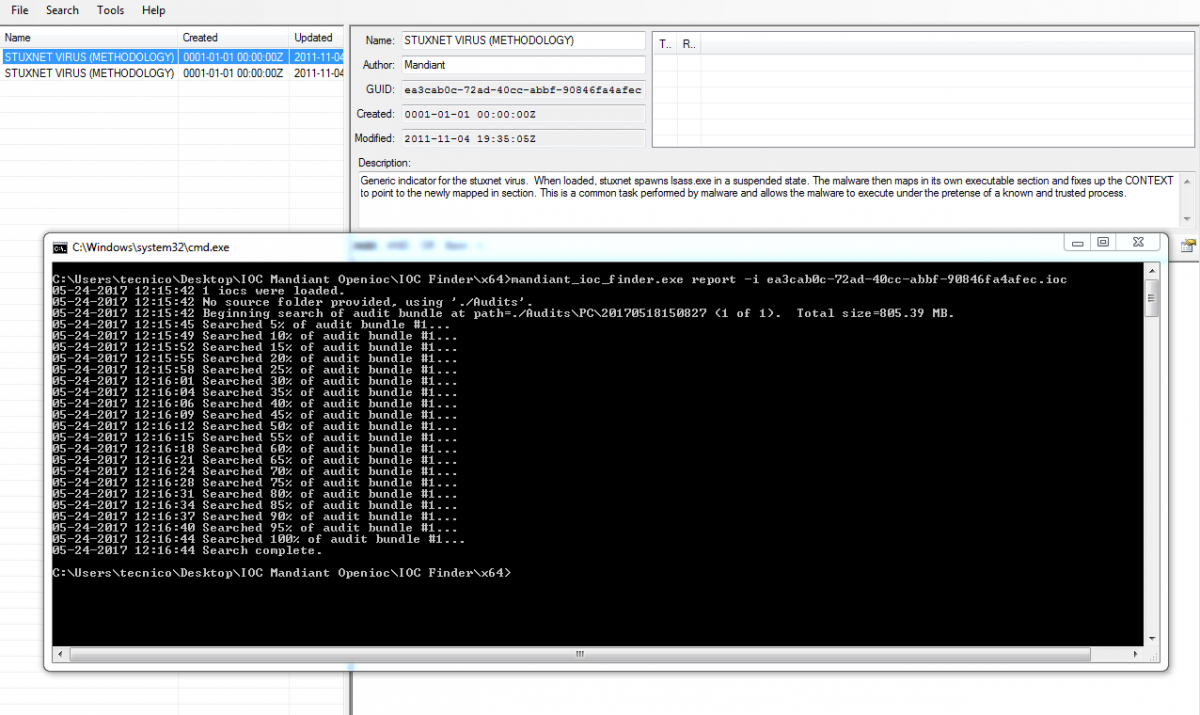
Task: Click cmd horizontal scroll-right arrow
Action: click(x=1134, y=654)
